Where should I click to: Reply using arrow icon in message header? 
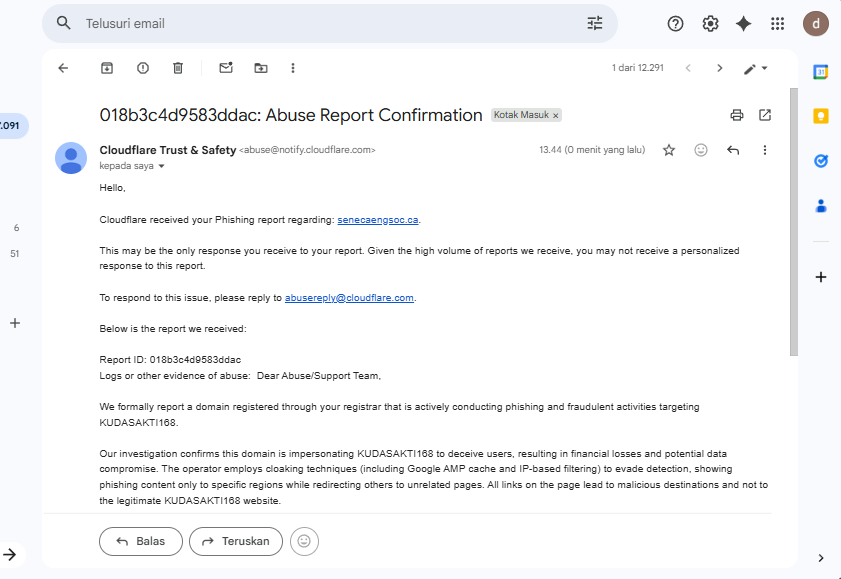click(x=733, y=150)
